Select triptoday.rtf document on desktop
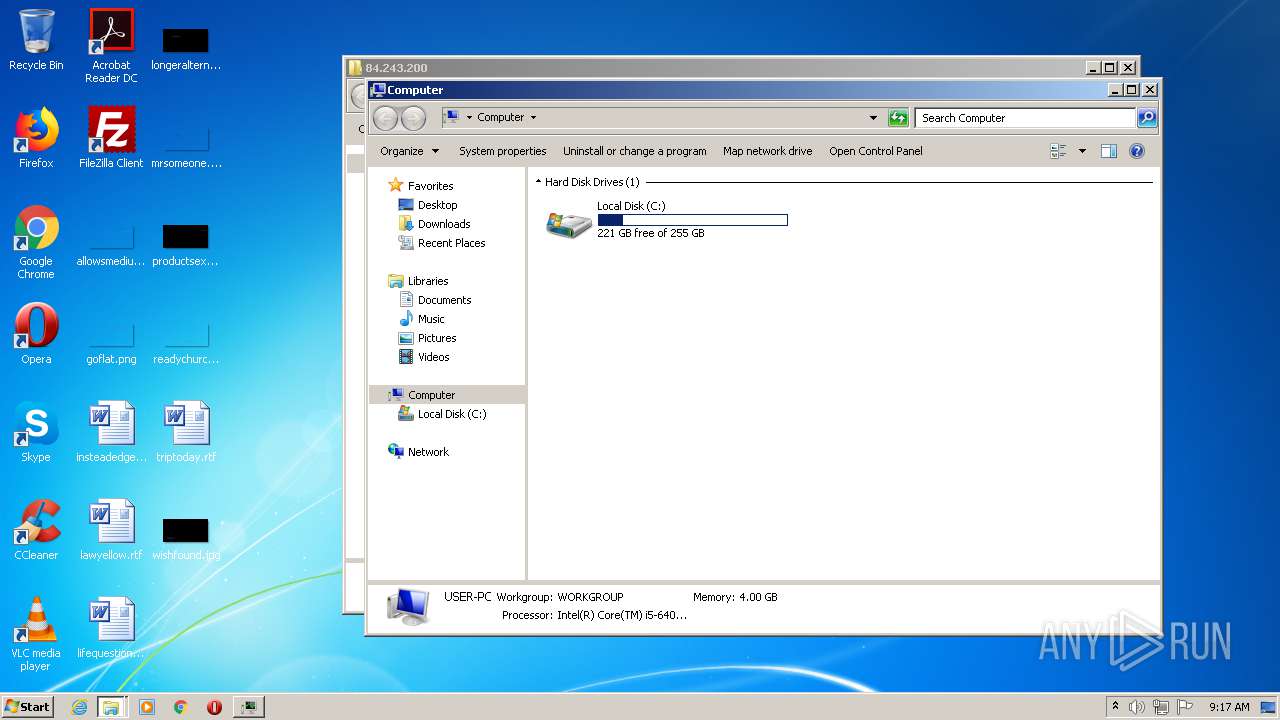This screenshot has height=720, width=1280. click(186, 432)
